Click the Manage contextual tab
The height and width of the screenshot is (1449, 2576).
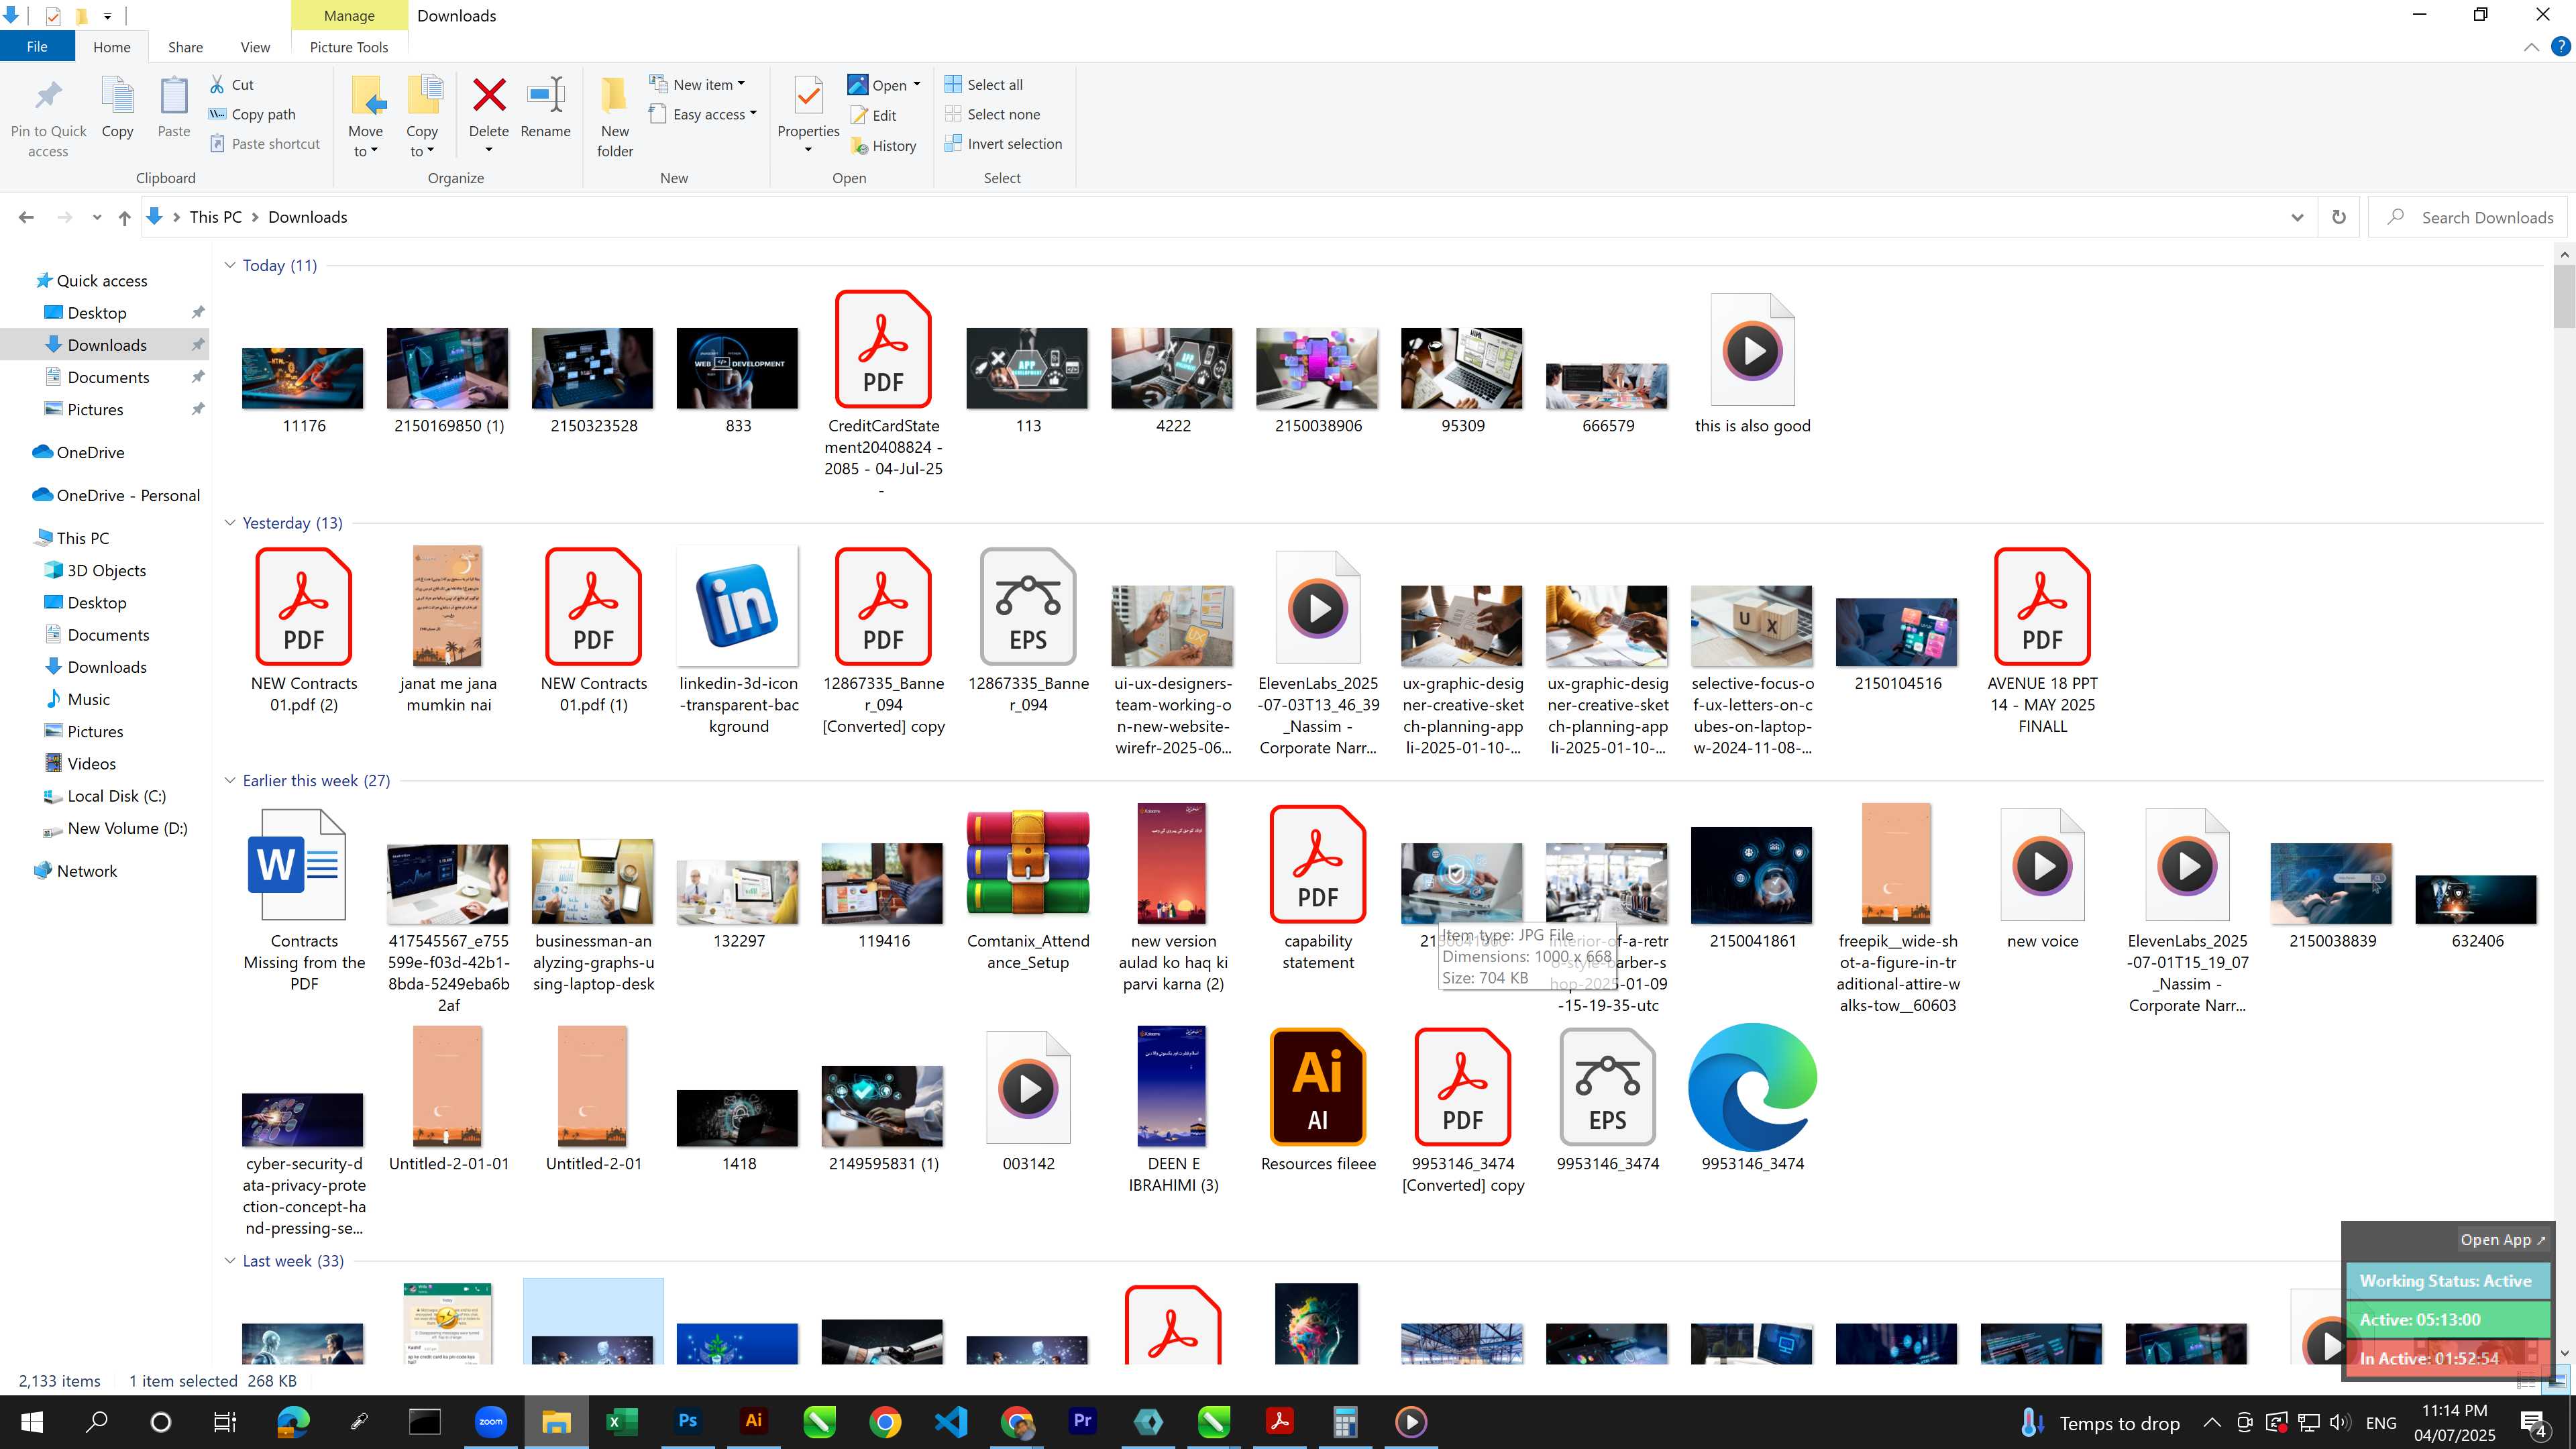(x=349, y=16)
